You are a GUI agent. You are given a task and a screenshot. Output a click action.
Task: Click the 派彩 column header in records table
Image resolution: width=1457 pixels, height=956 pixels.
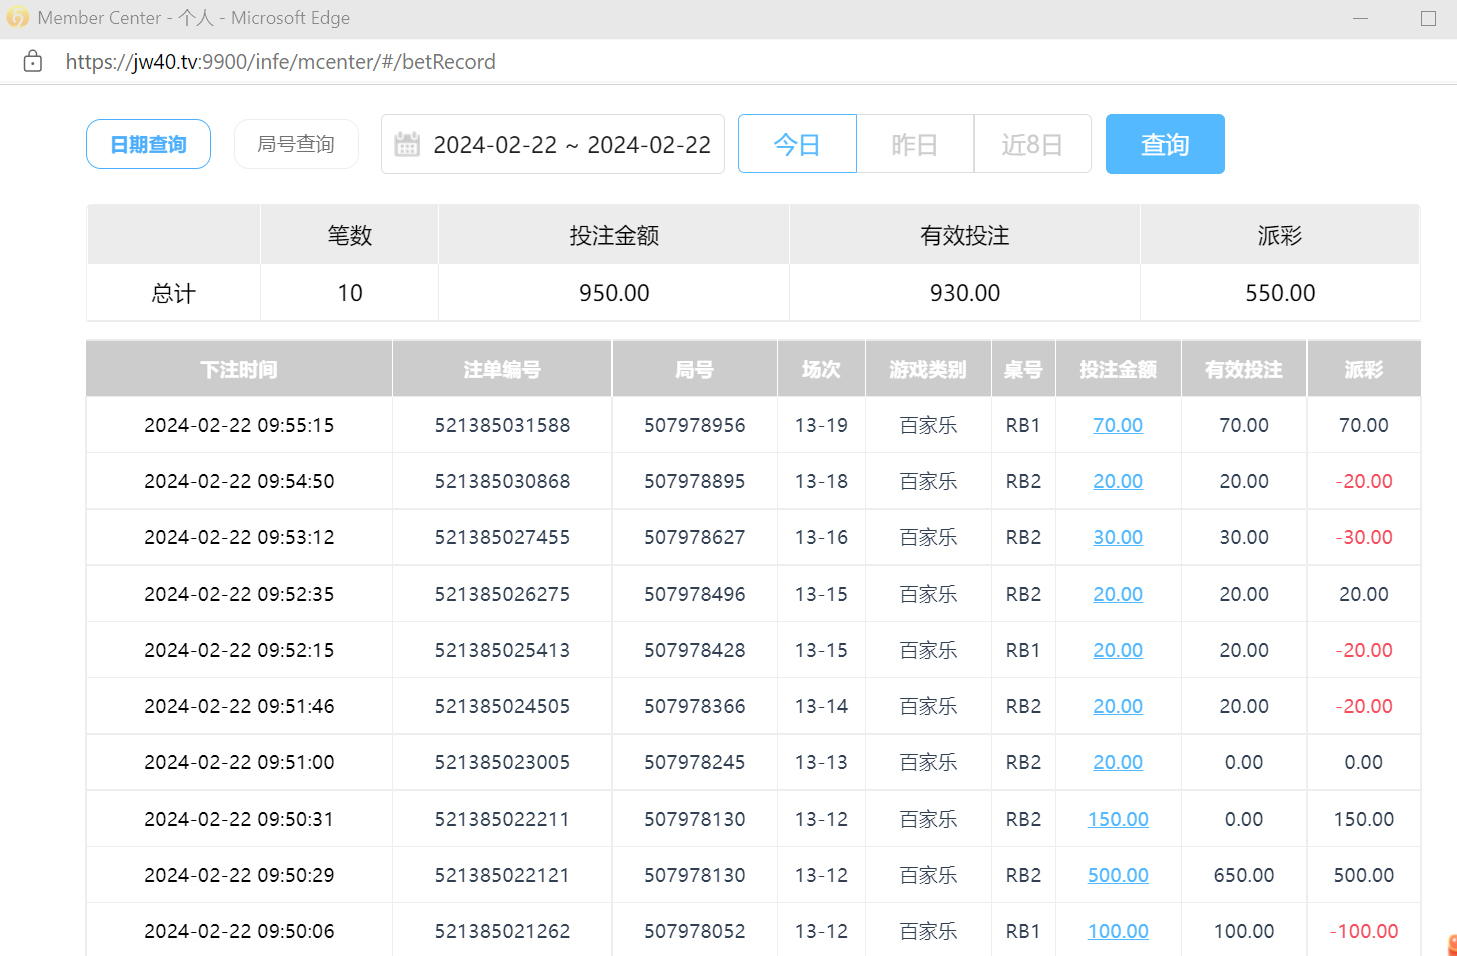tap(1363, 370)
